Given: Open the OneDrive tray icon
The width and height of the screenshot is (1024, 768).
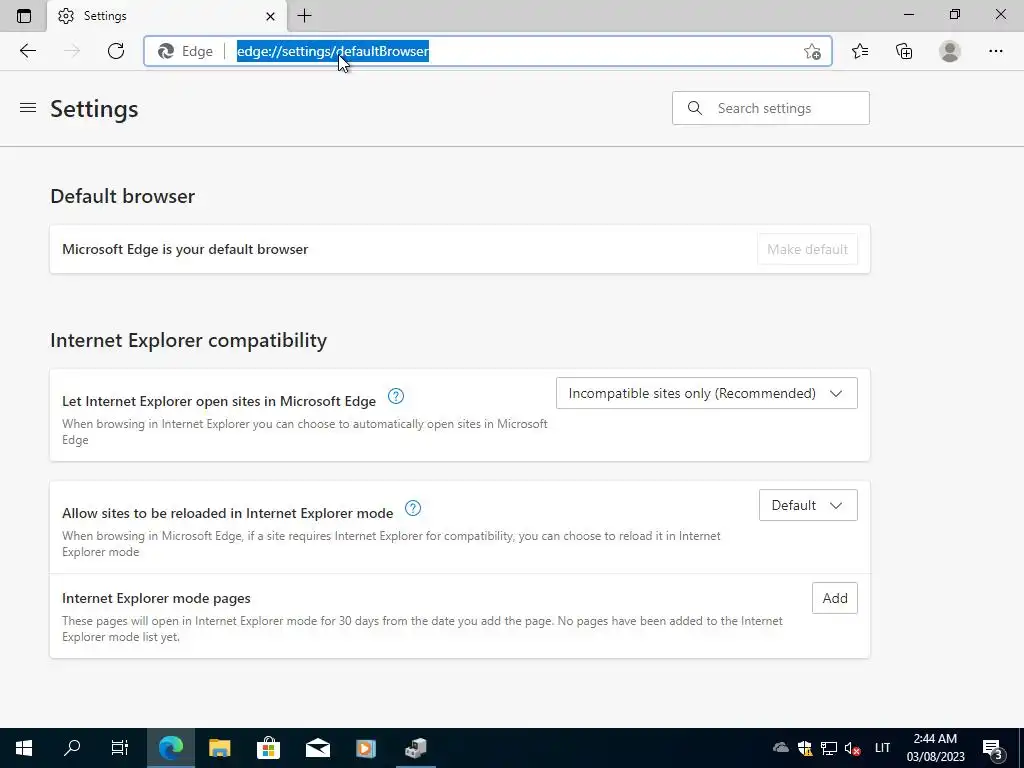Looking at the screenshot, I should click(x=780, y=748).
